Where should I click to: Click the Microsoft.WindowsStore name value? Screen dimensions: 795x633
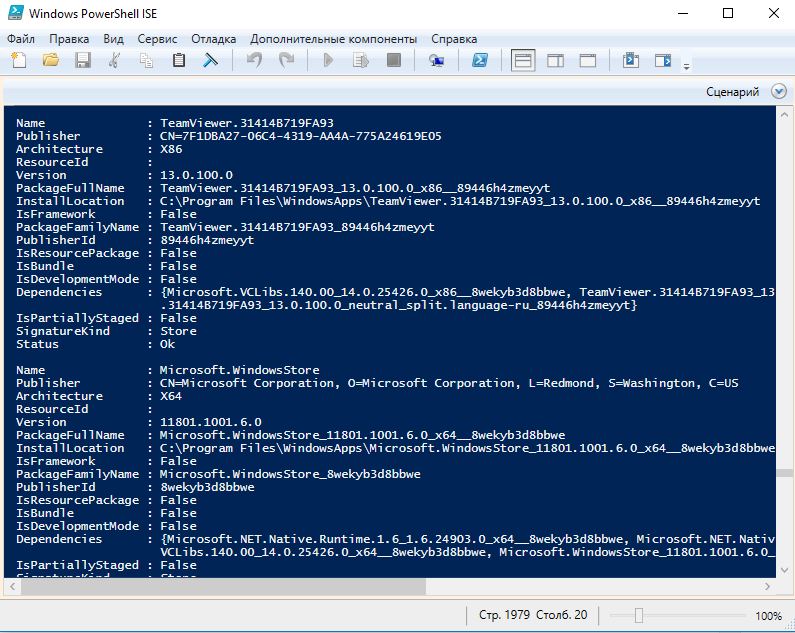(240, 370)
